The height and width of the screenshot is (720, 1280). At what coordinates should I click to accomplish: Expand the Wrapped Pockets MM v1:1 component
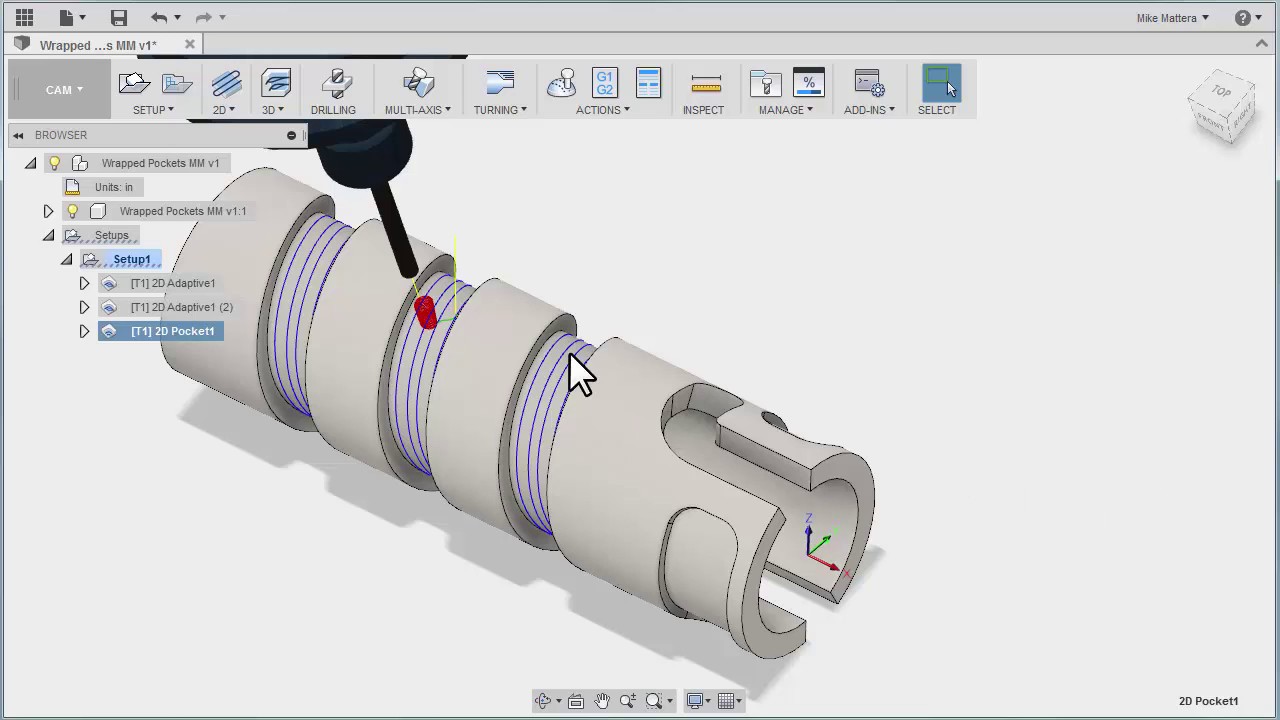pyautogui.click(x=48, y=211)
